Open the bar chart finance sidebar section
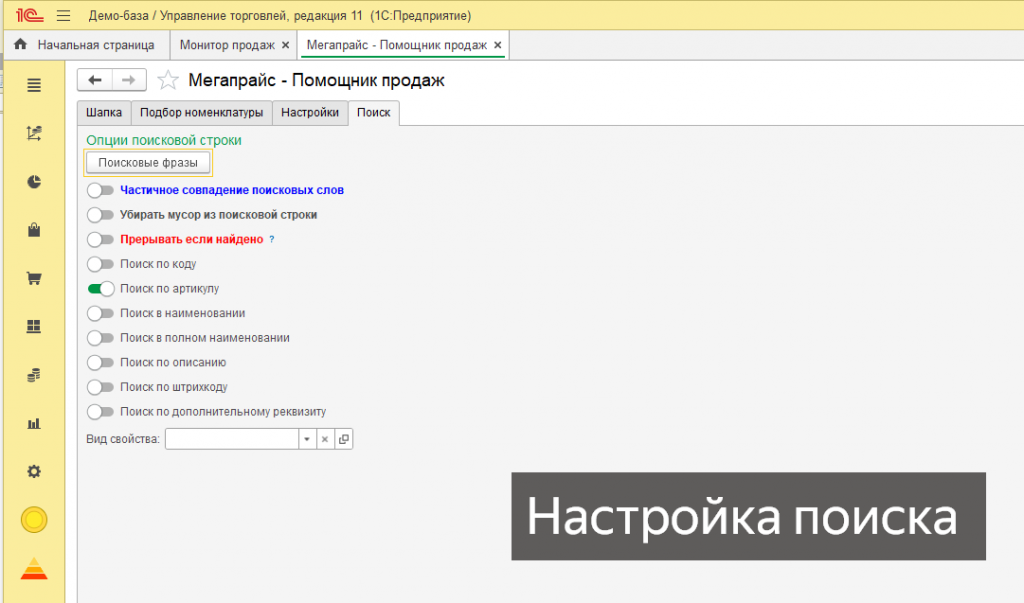1024x603 pixels. pyautogui.click(x=34, y=423)
